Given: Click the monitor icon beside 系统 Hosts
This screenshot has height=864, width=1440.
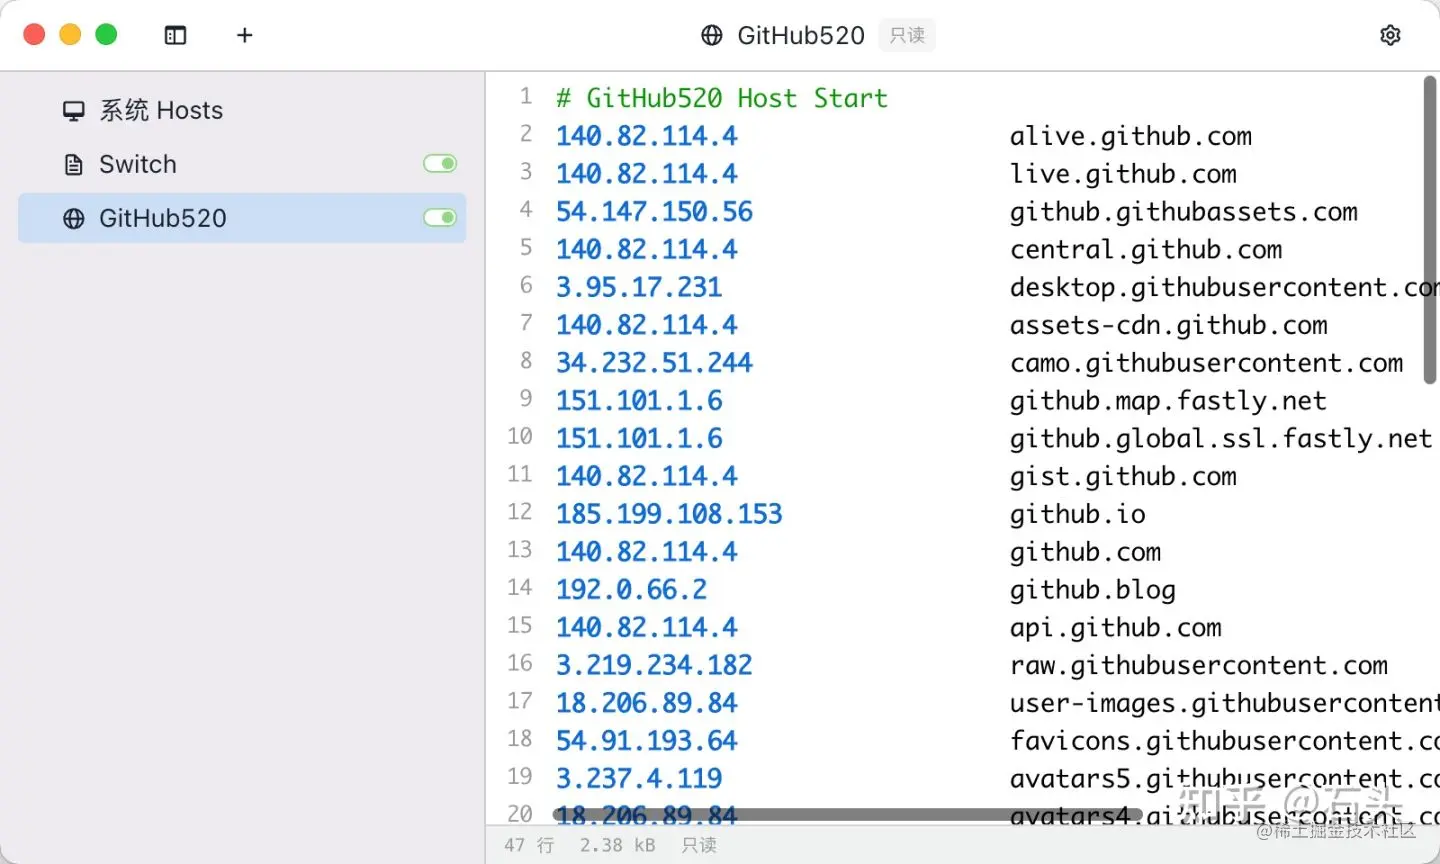Looking at the screenshot, I should pos(74,111).
